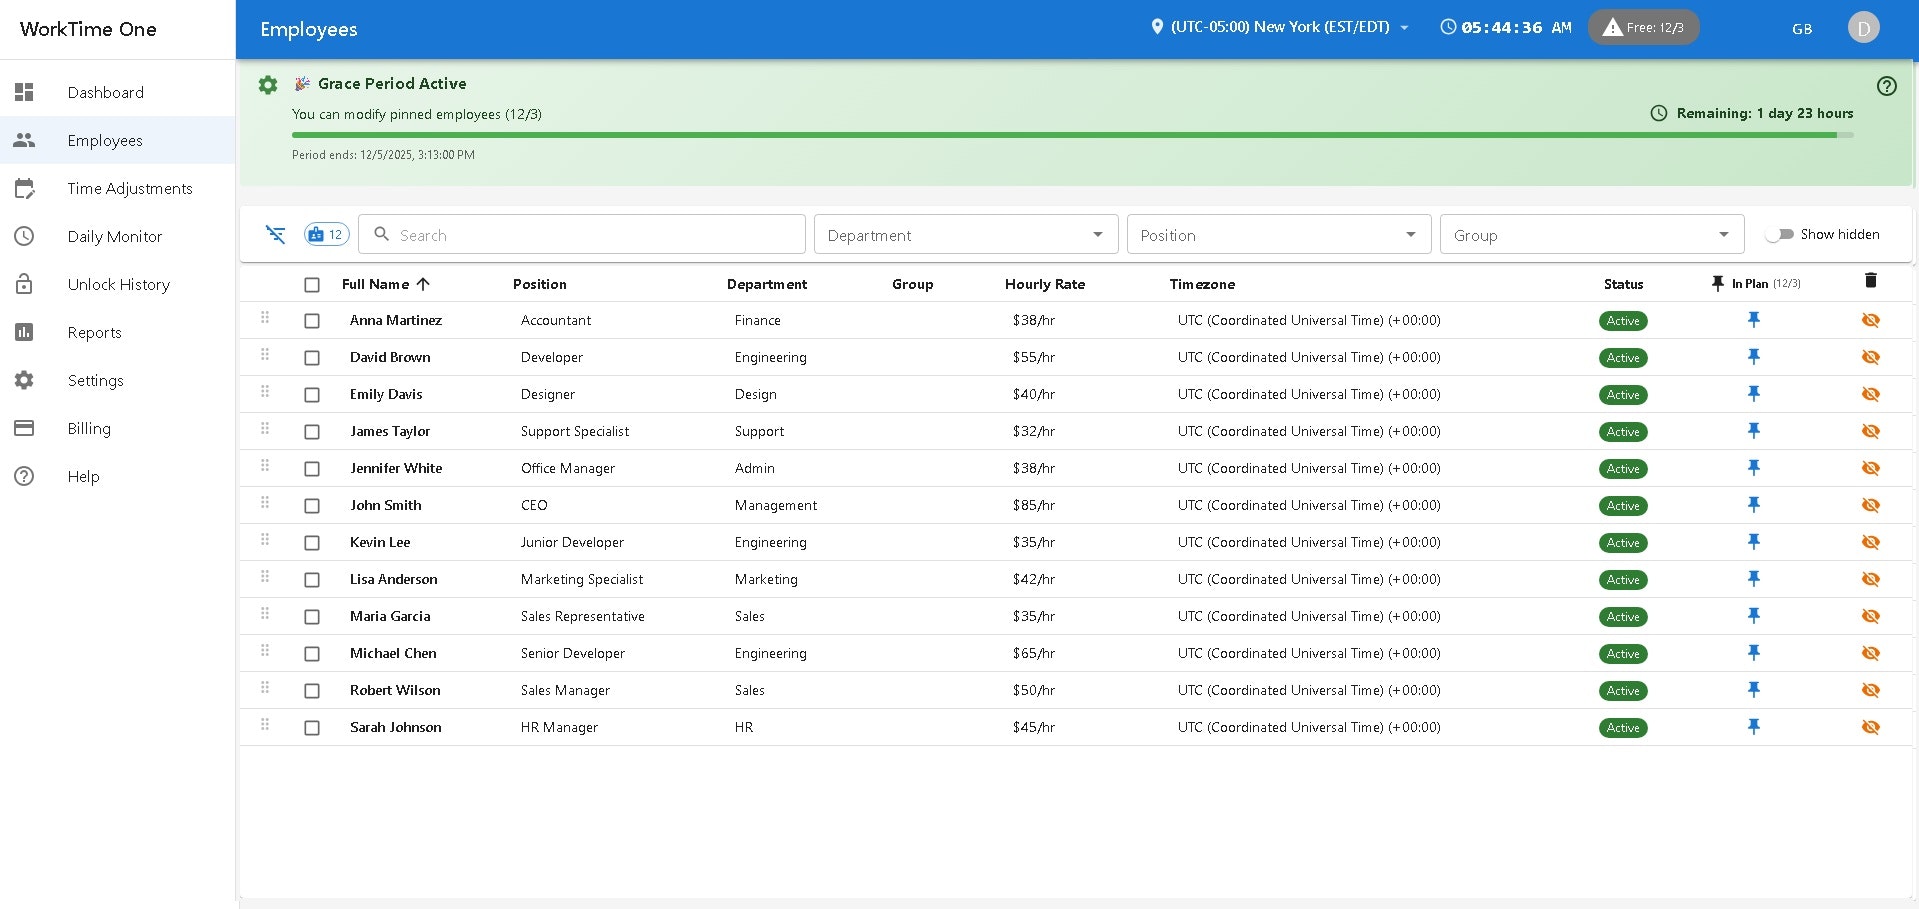
Task: Sort by the Hourly Rate column header
Action: click(1045, 284)
